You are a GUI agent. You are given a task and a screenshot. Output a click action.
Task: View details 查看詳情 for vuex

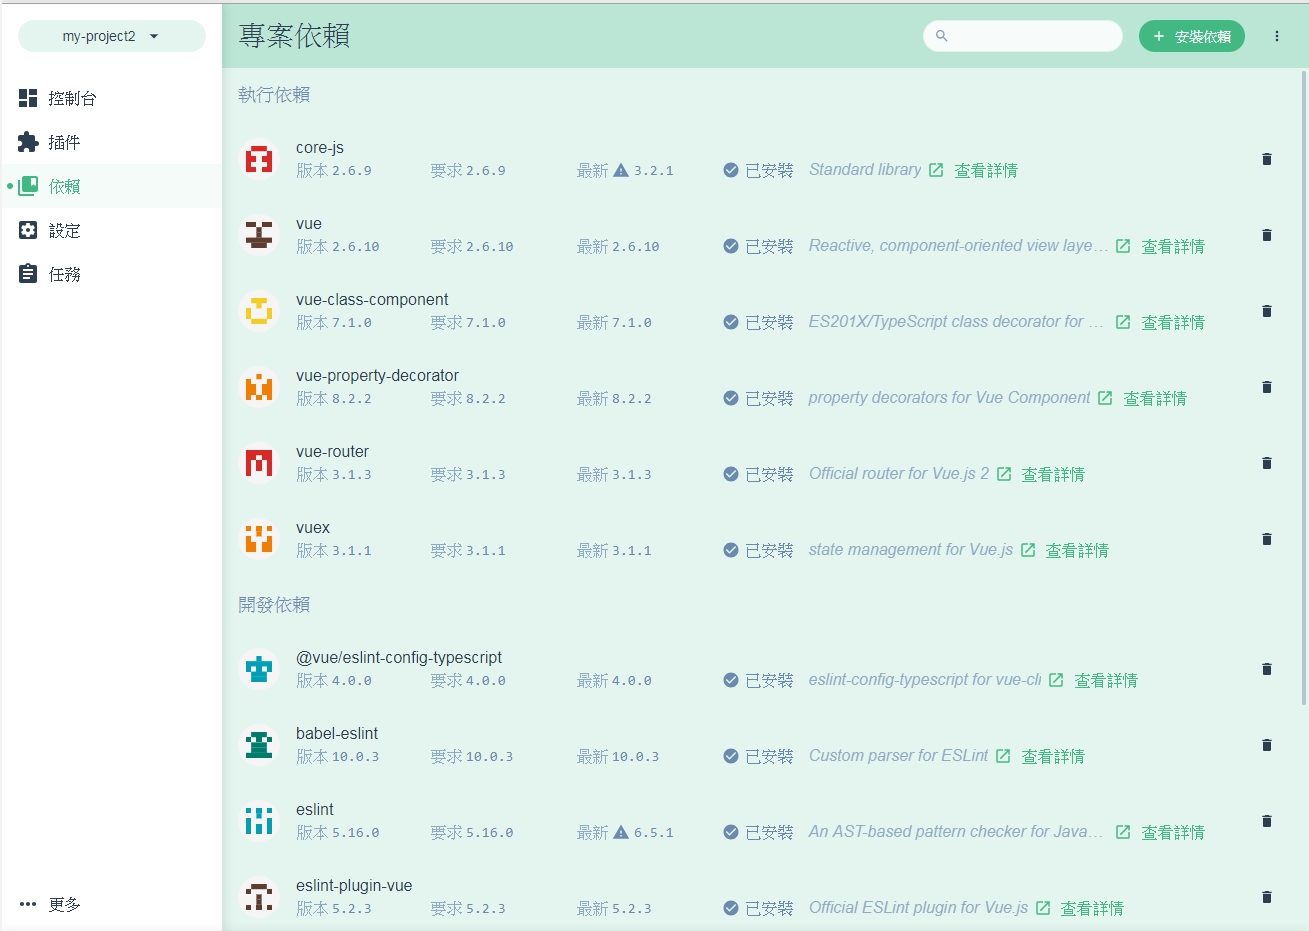click(1077, 550)
